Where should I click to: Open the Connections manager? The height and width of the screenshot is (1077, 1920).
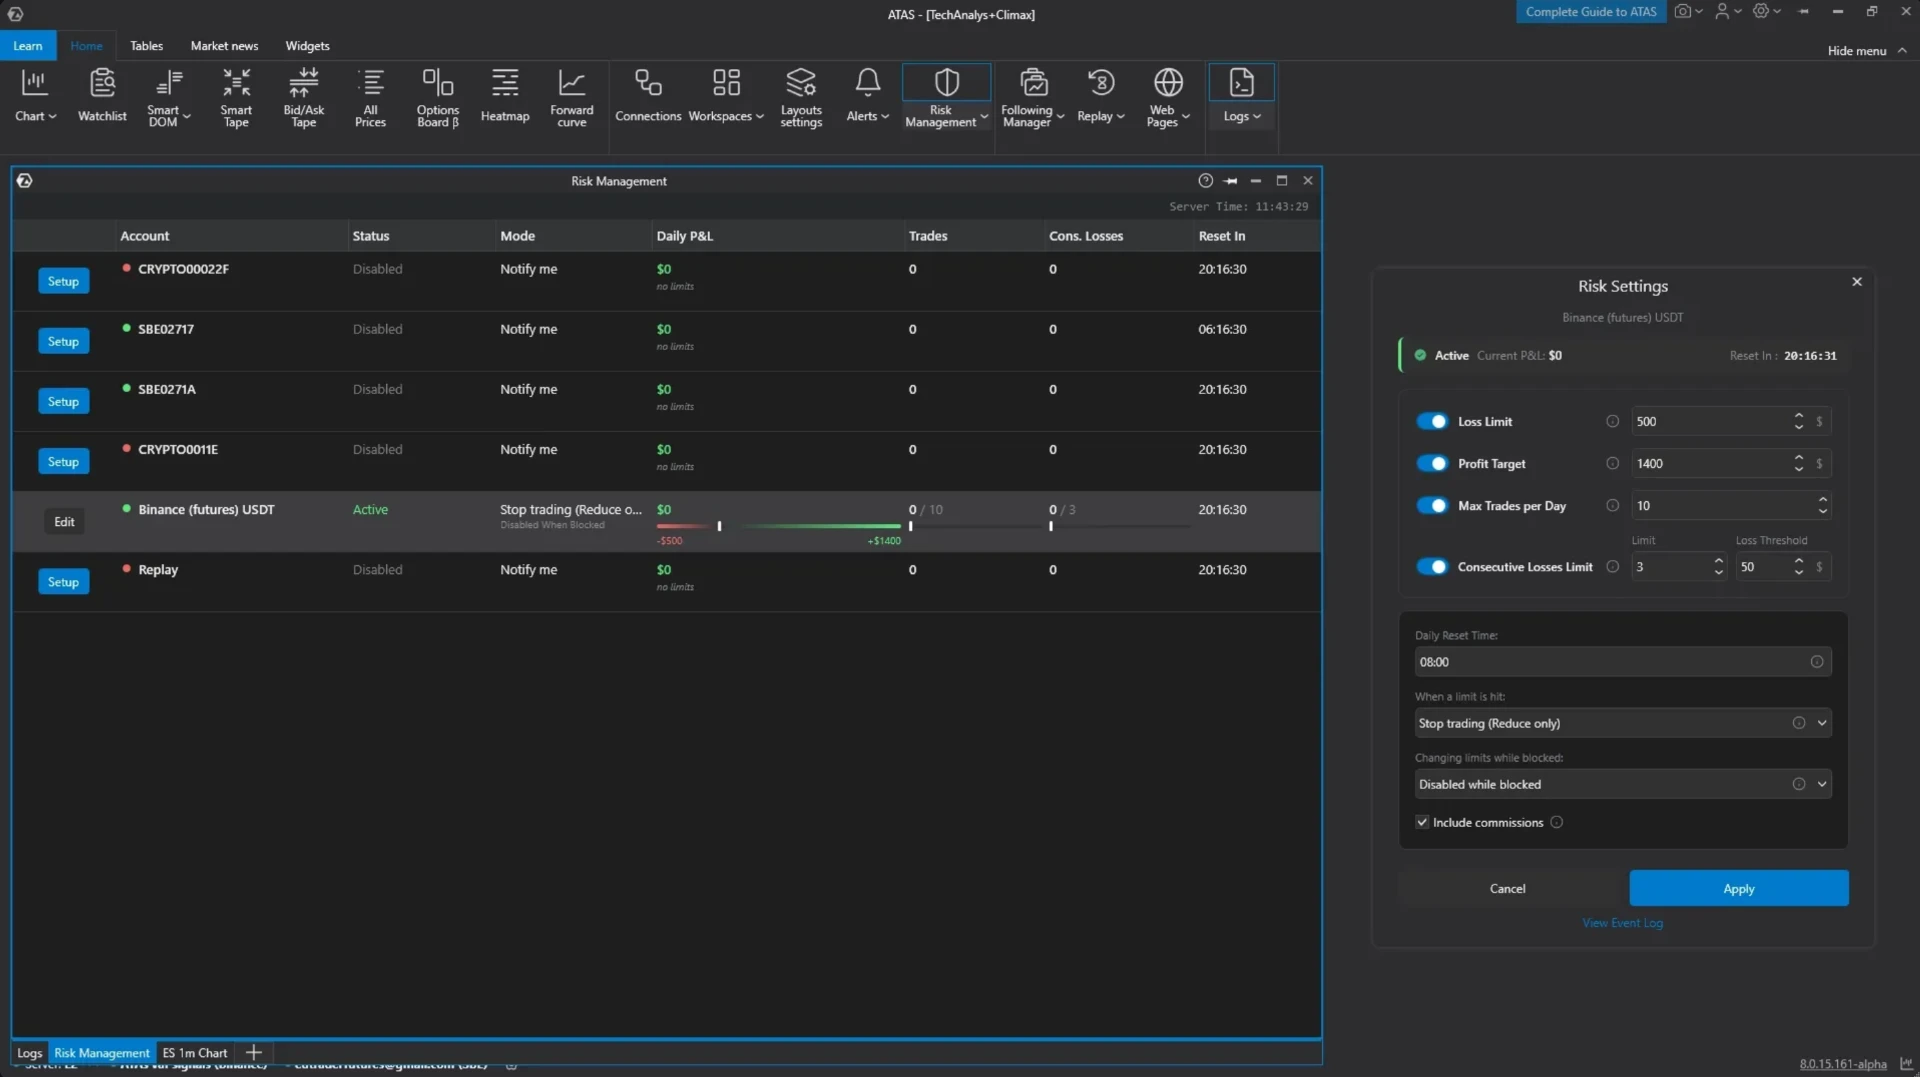tap(648, 96)
